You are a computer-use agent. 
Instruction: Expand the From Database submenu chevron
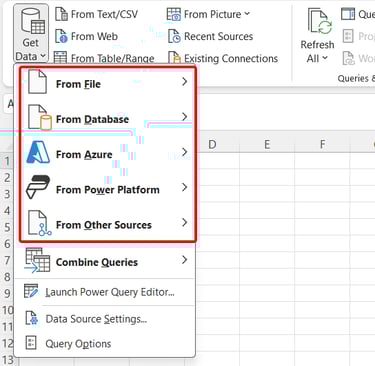coord(185,117)
